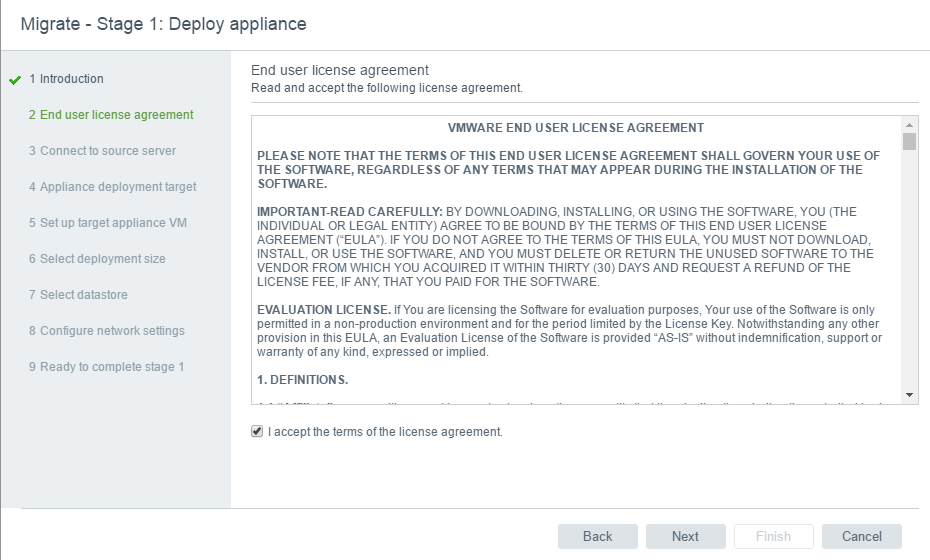Select step 9 Ready to complete stage 1
This screenshot has height=560, width=930.
click(106, 367)
